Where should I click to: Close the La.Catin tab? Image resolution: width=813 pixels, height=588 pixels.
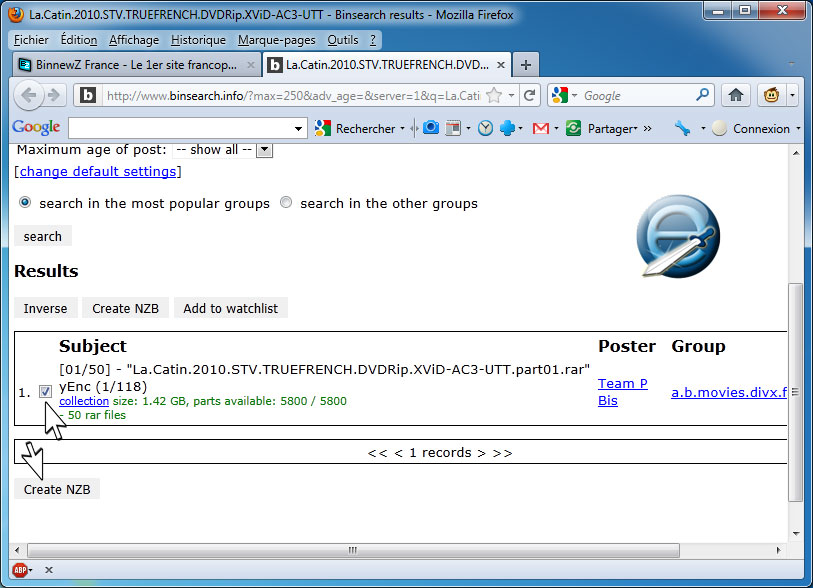[x=501, y=65]
